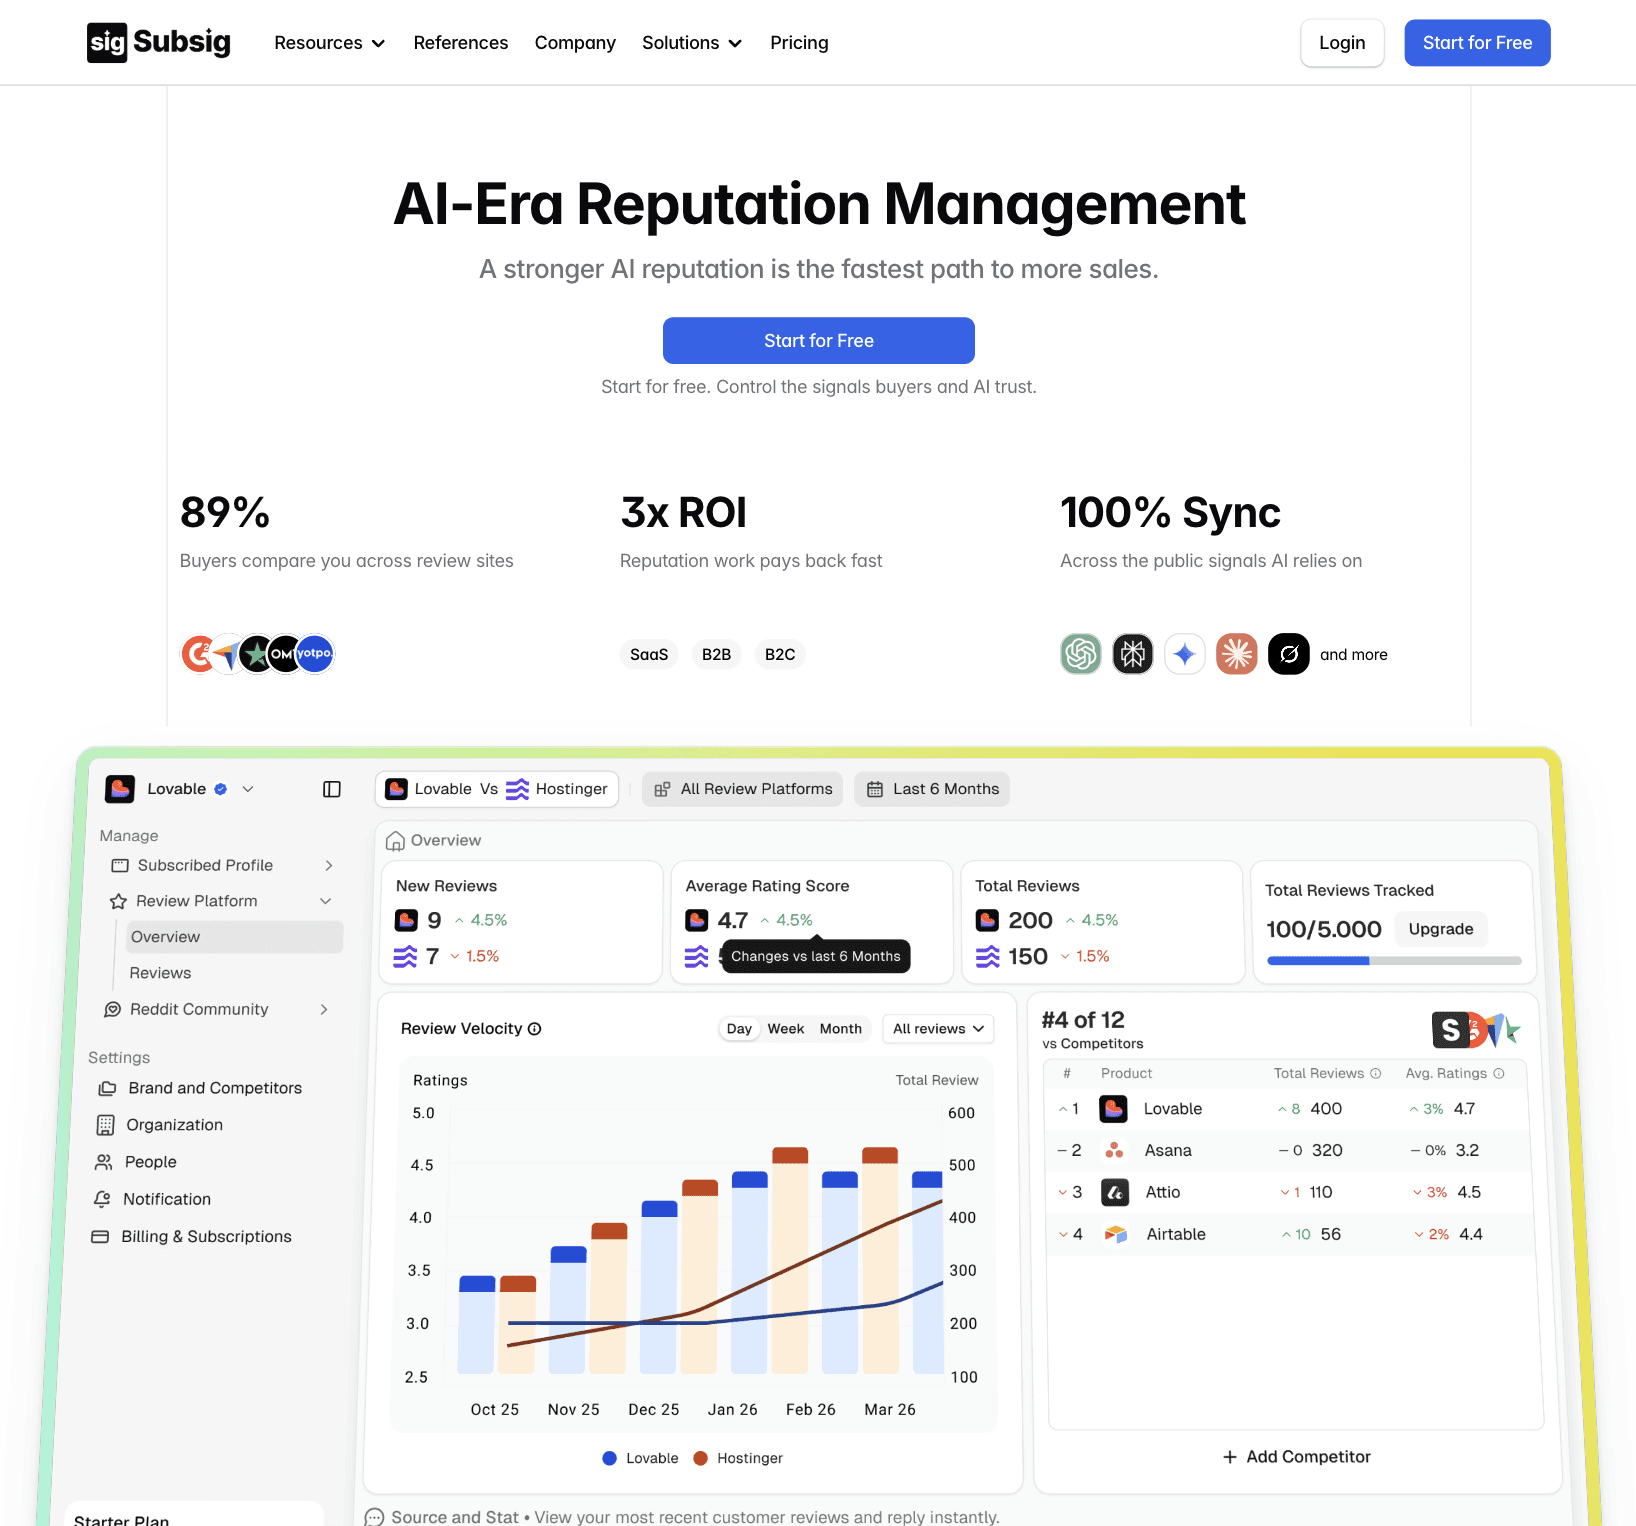The image size is (1636, 1526).
Task: Click the Lovable logo in sidebar header
Action: pyautogui.click(x=120, y=789)
